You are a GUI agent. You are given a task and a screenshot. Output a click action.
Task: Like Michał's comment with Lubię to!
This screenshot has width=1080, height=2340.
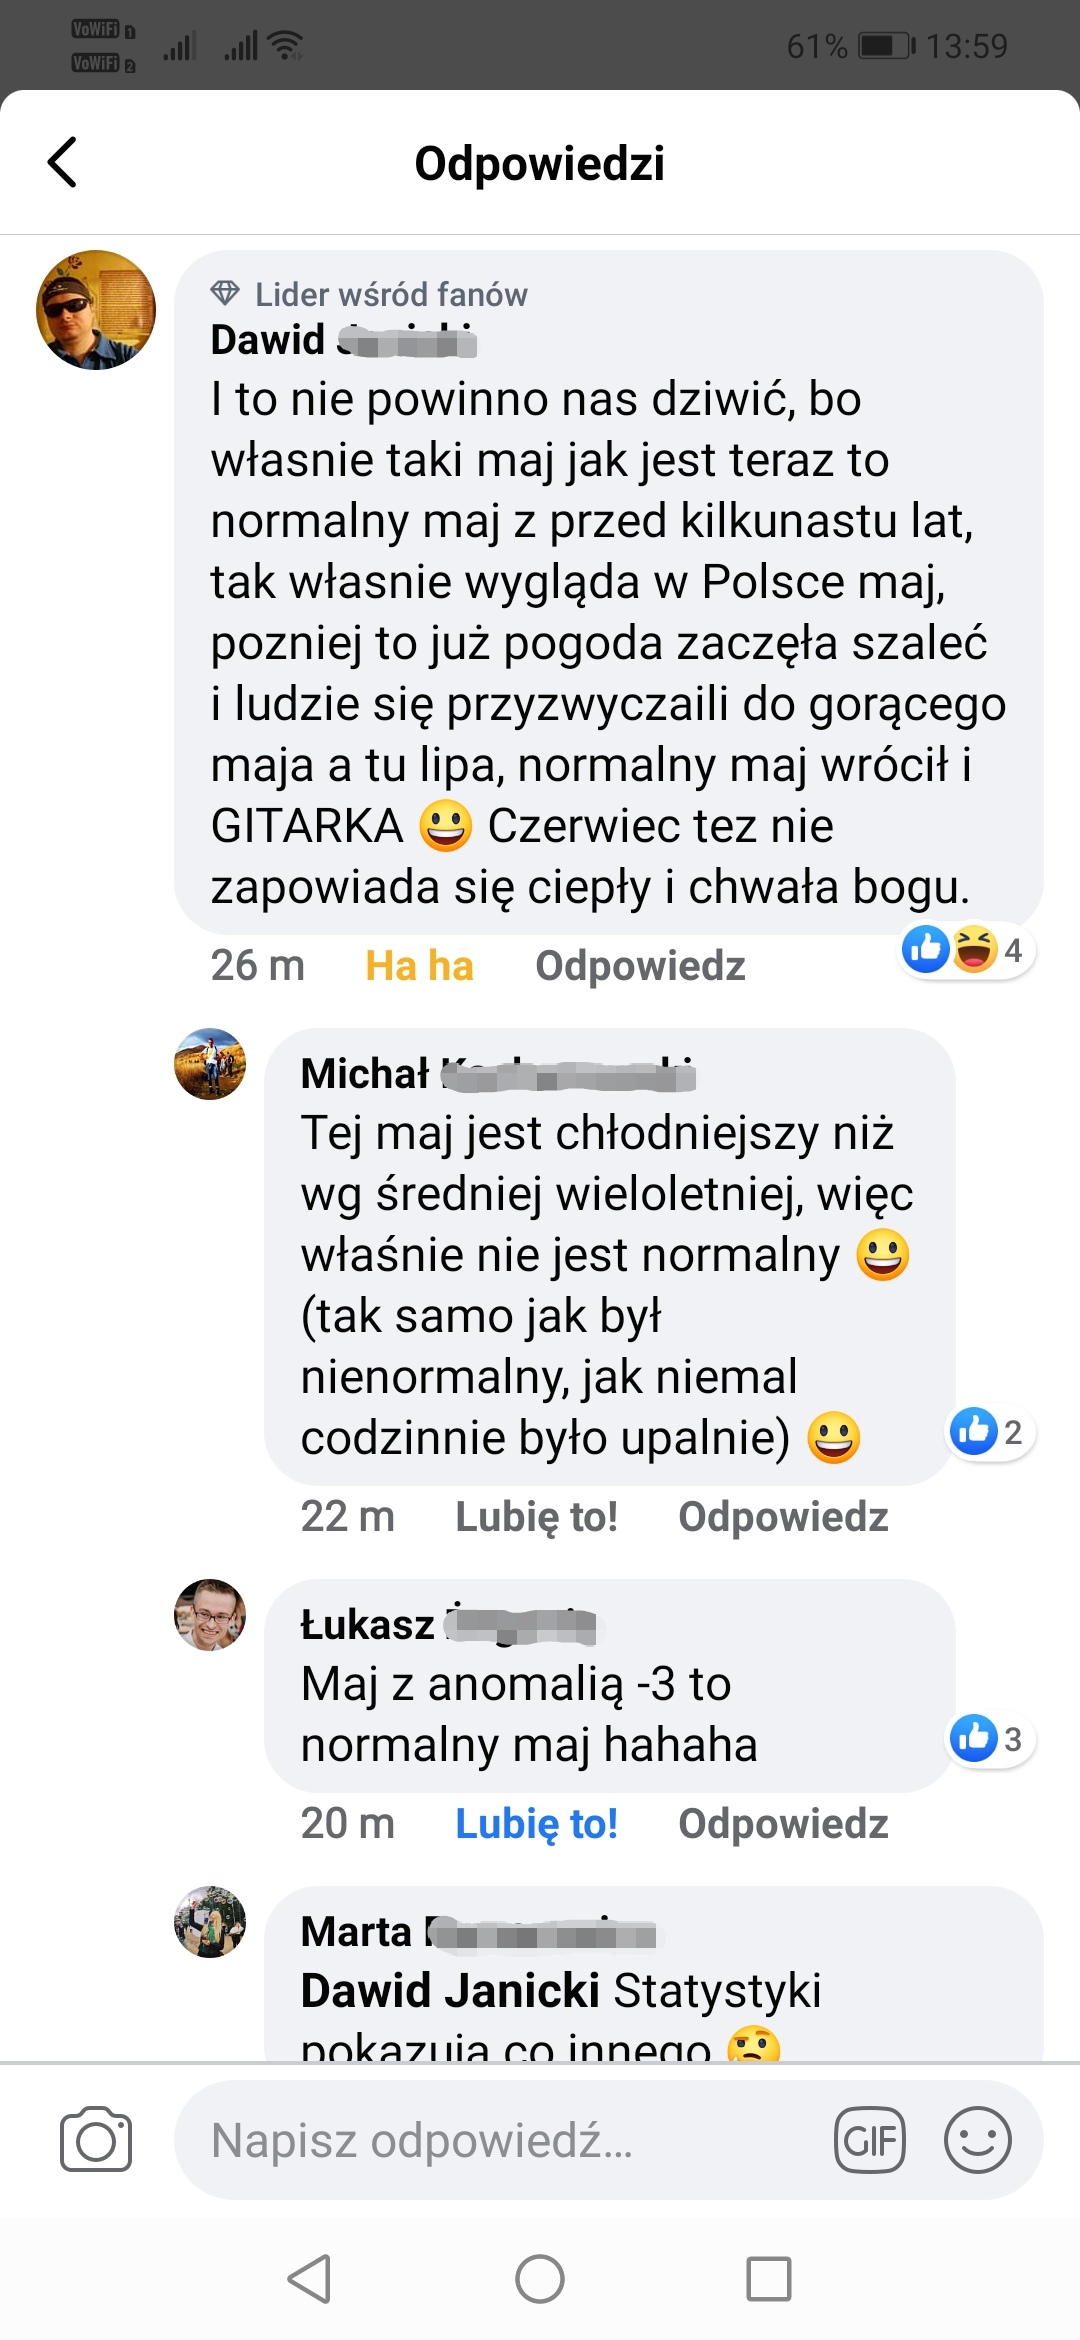tap(536, 1517)
